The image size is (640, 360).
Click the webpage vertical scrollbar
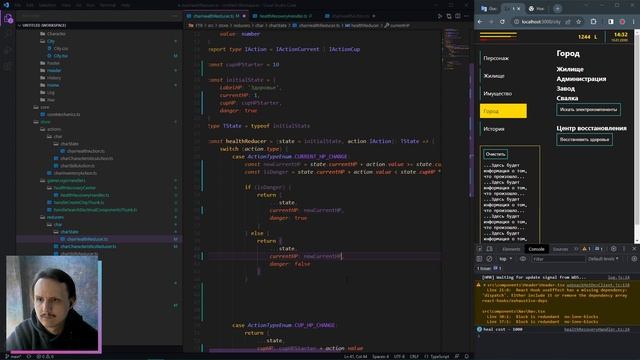coord(637,135)
